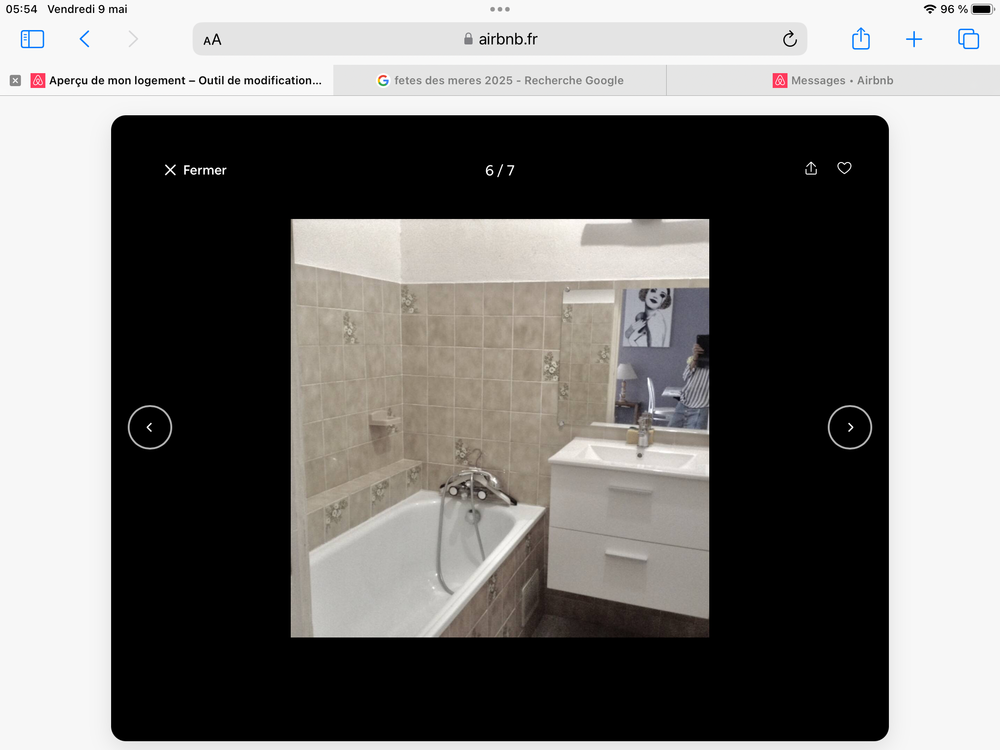The height and width of the screenshot is (750, 1000).
Task: Switch to fetes des meres 2025 tab
Action: [x=500, y=80]
